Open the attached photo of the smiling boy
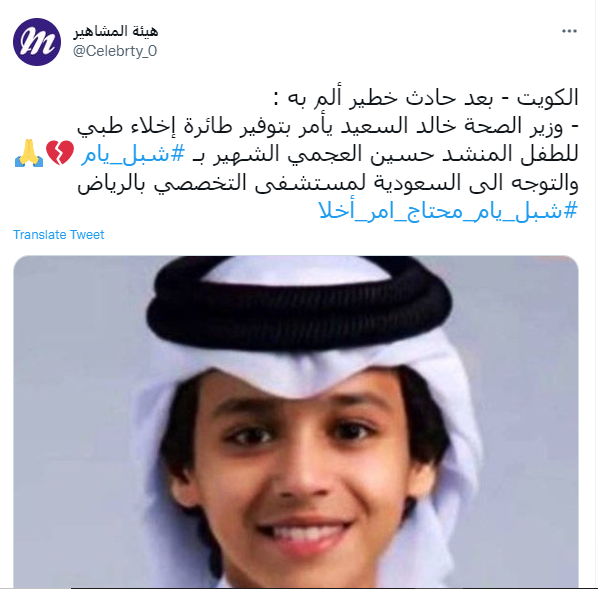The width and height of the screenshot is (598, 589). [296, 422]
